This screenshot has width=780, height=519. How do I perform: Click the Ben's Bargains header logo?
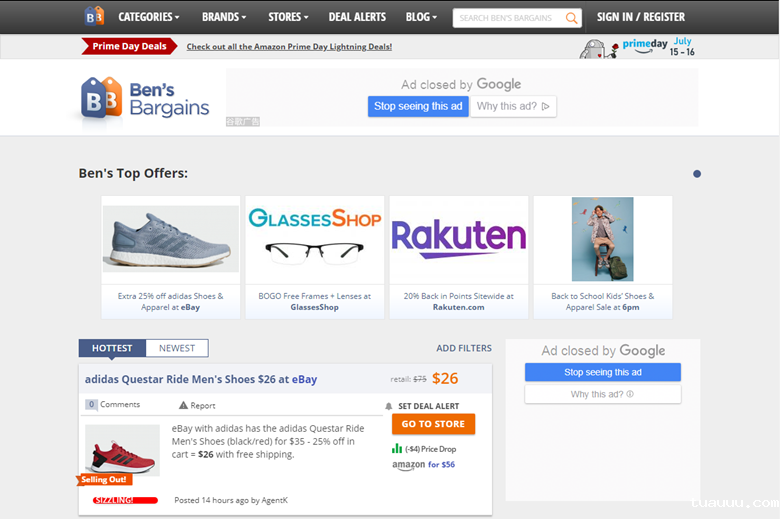[145, 99]
